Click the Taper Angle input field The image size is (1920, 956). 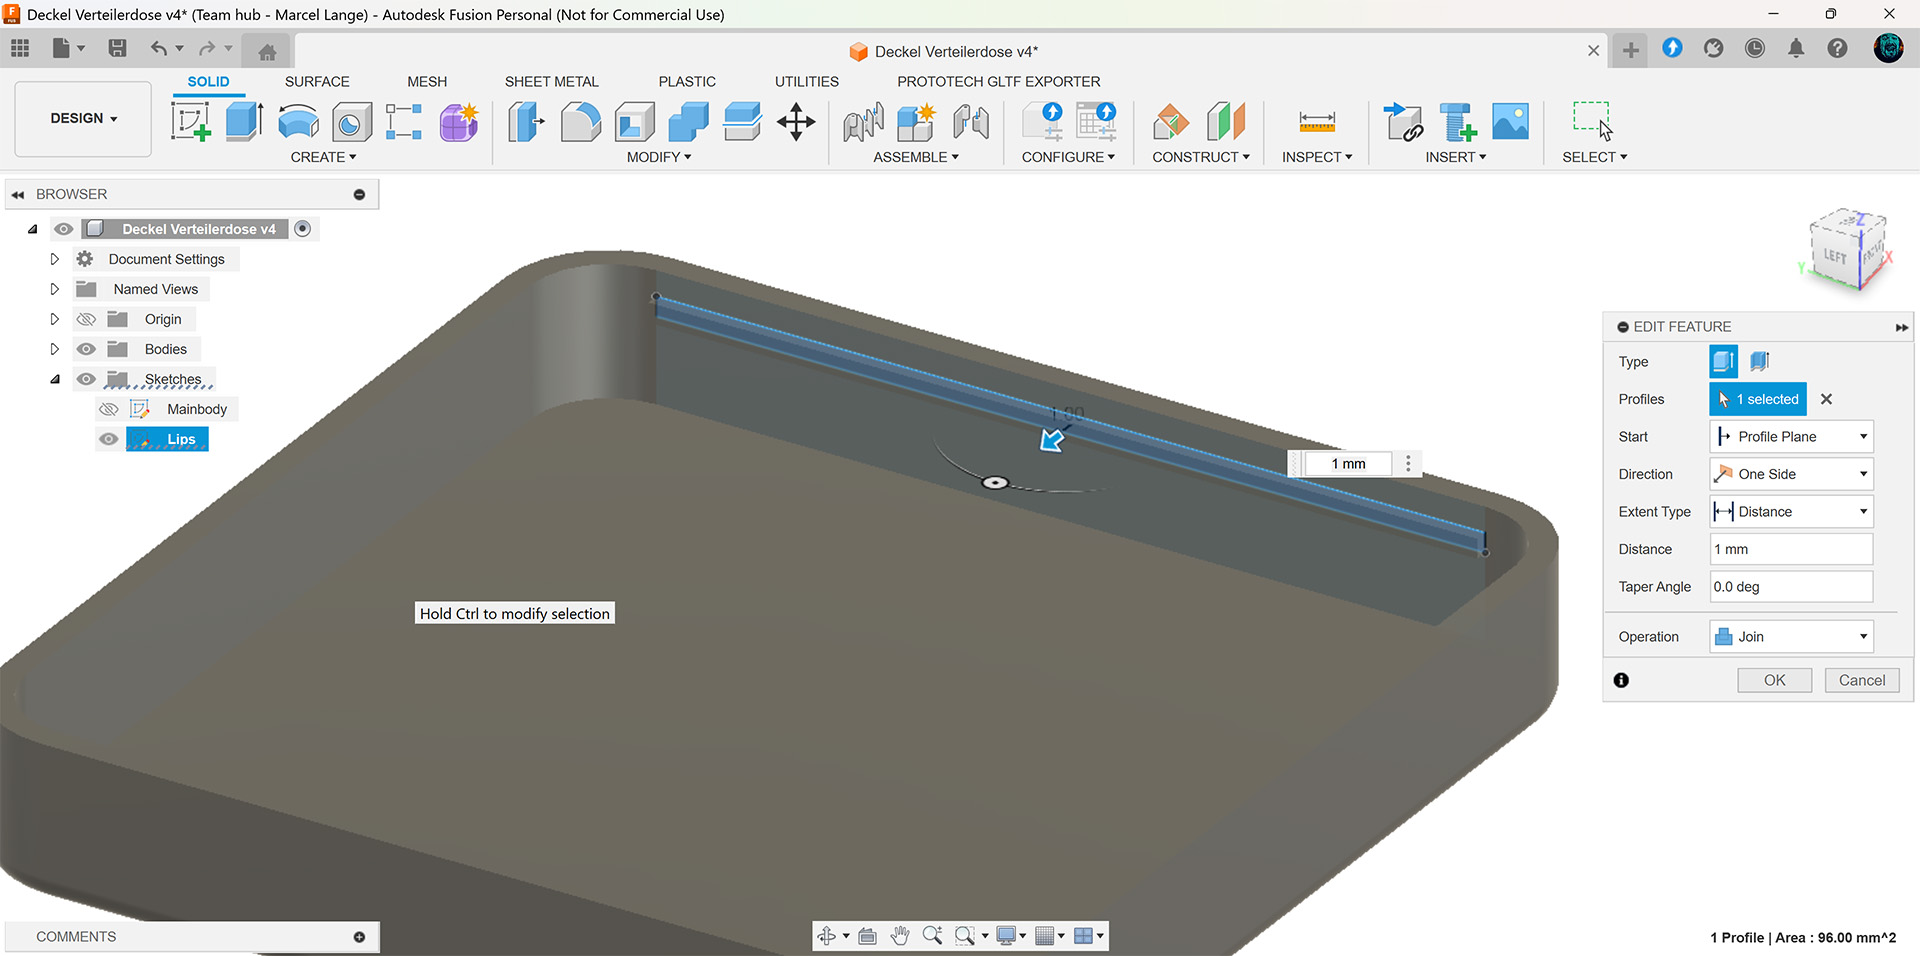[x=1790, y=587]
